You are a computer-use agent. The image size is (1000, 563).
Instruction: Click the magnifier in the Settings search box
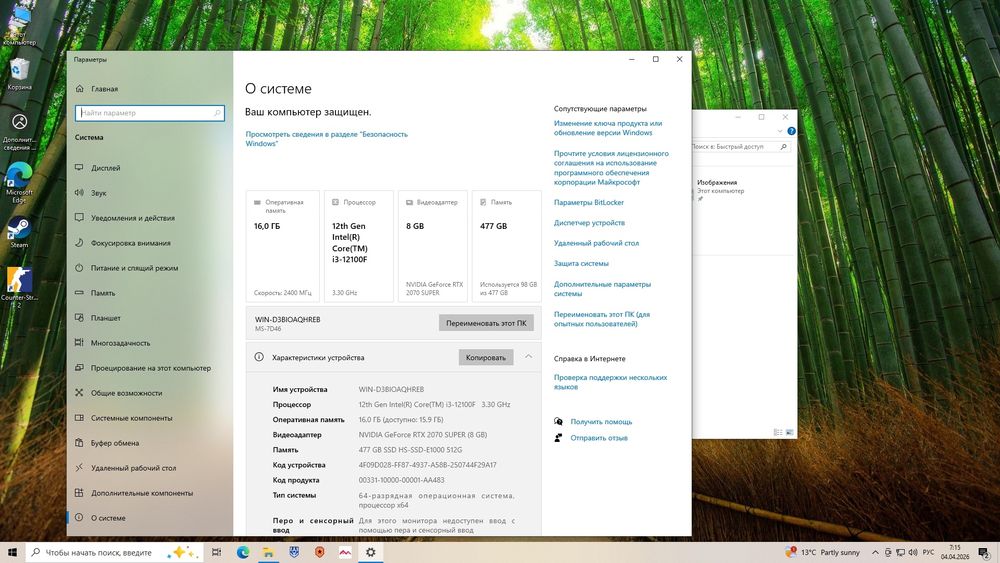click(217, 113)
